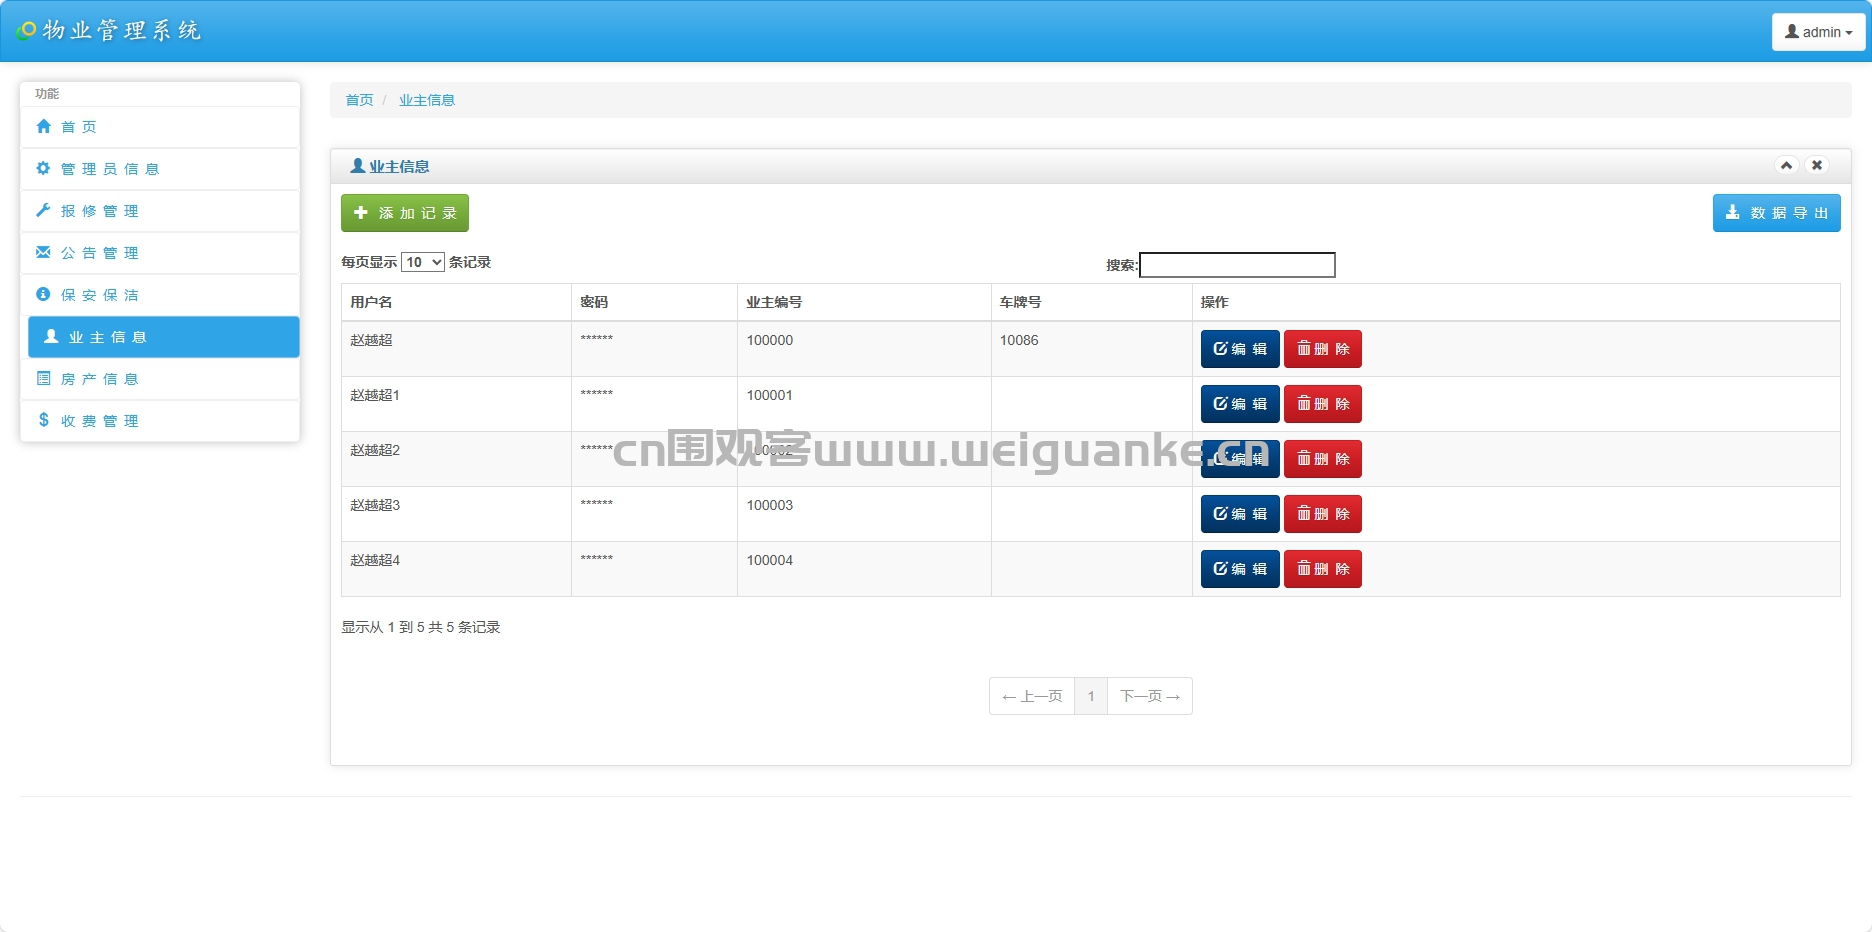The width and height of the screenshot is (1872, 932).
Task: Click the dollar icon for 收费管理
Action: click(x=43, y=420)
